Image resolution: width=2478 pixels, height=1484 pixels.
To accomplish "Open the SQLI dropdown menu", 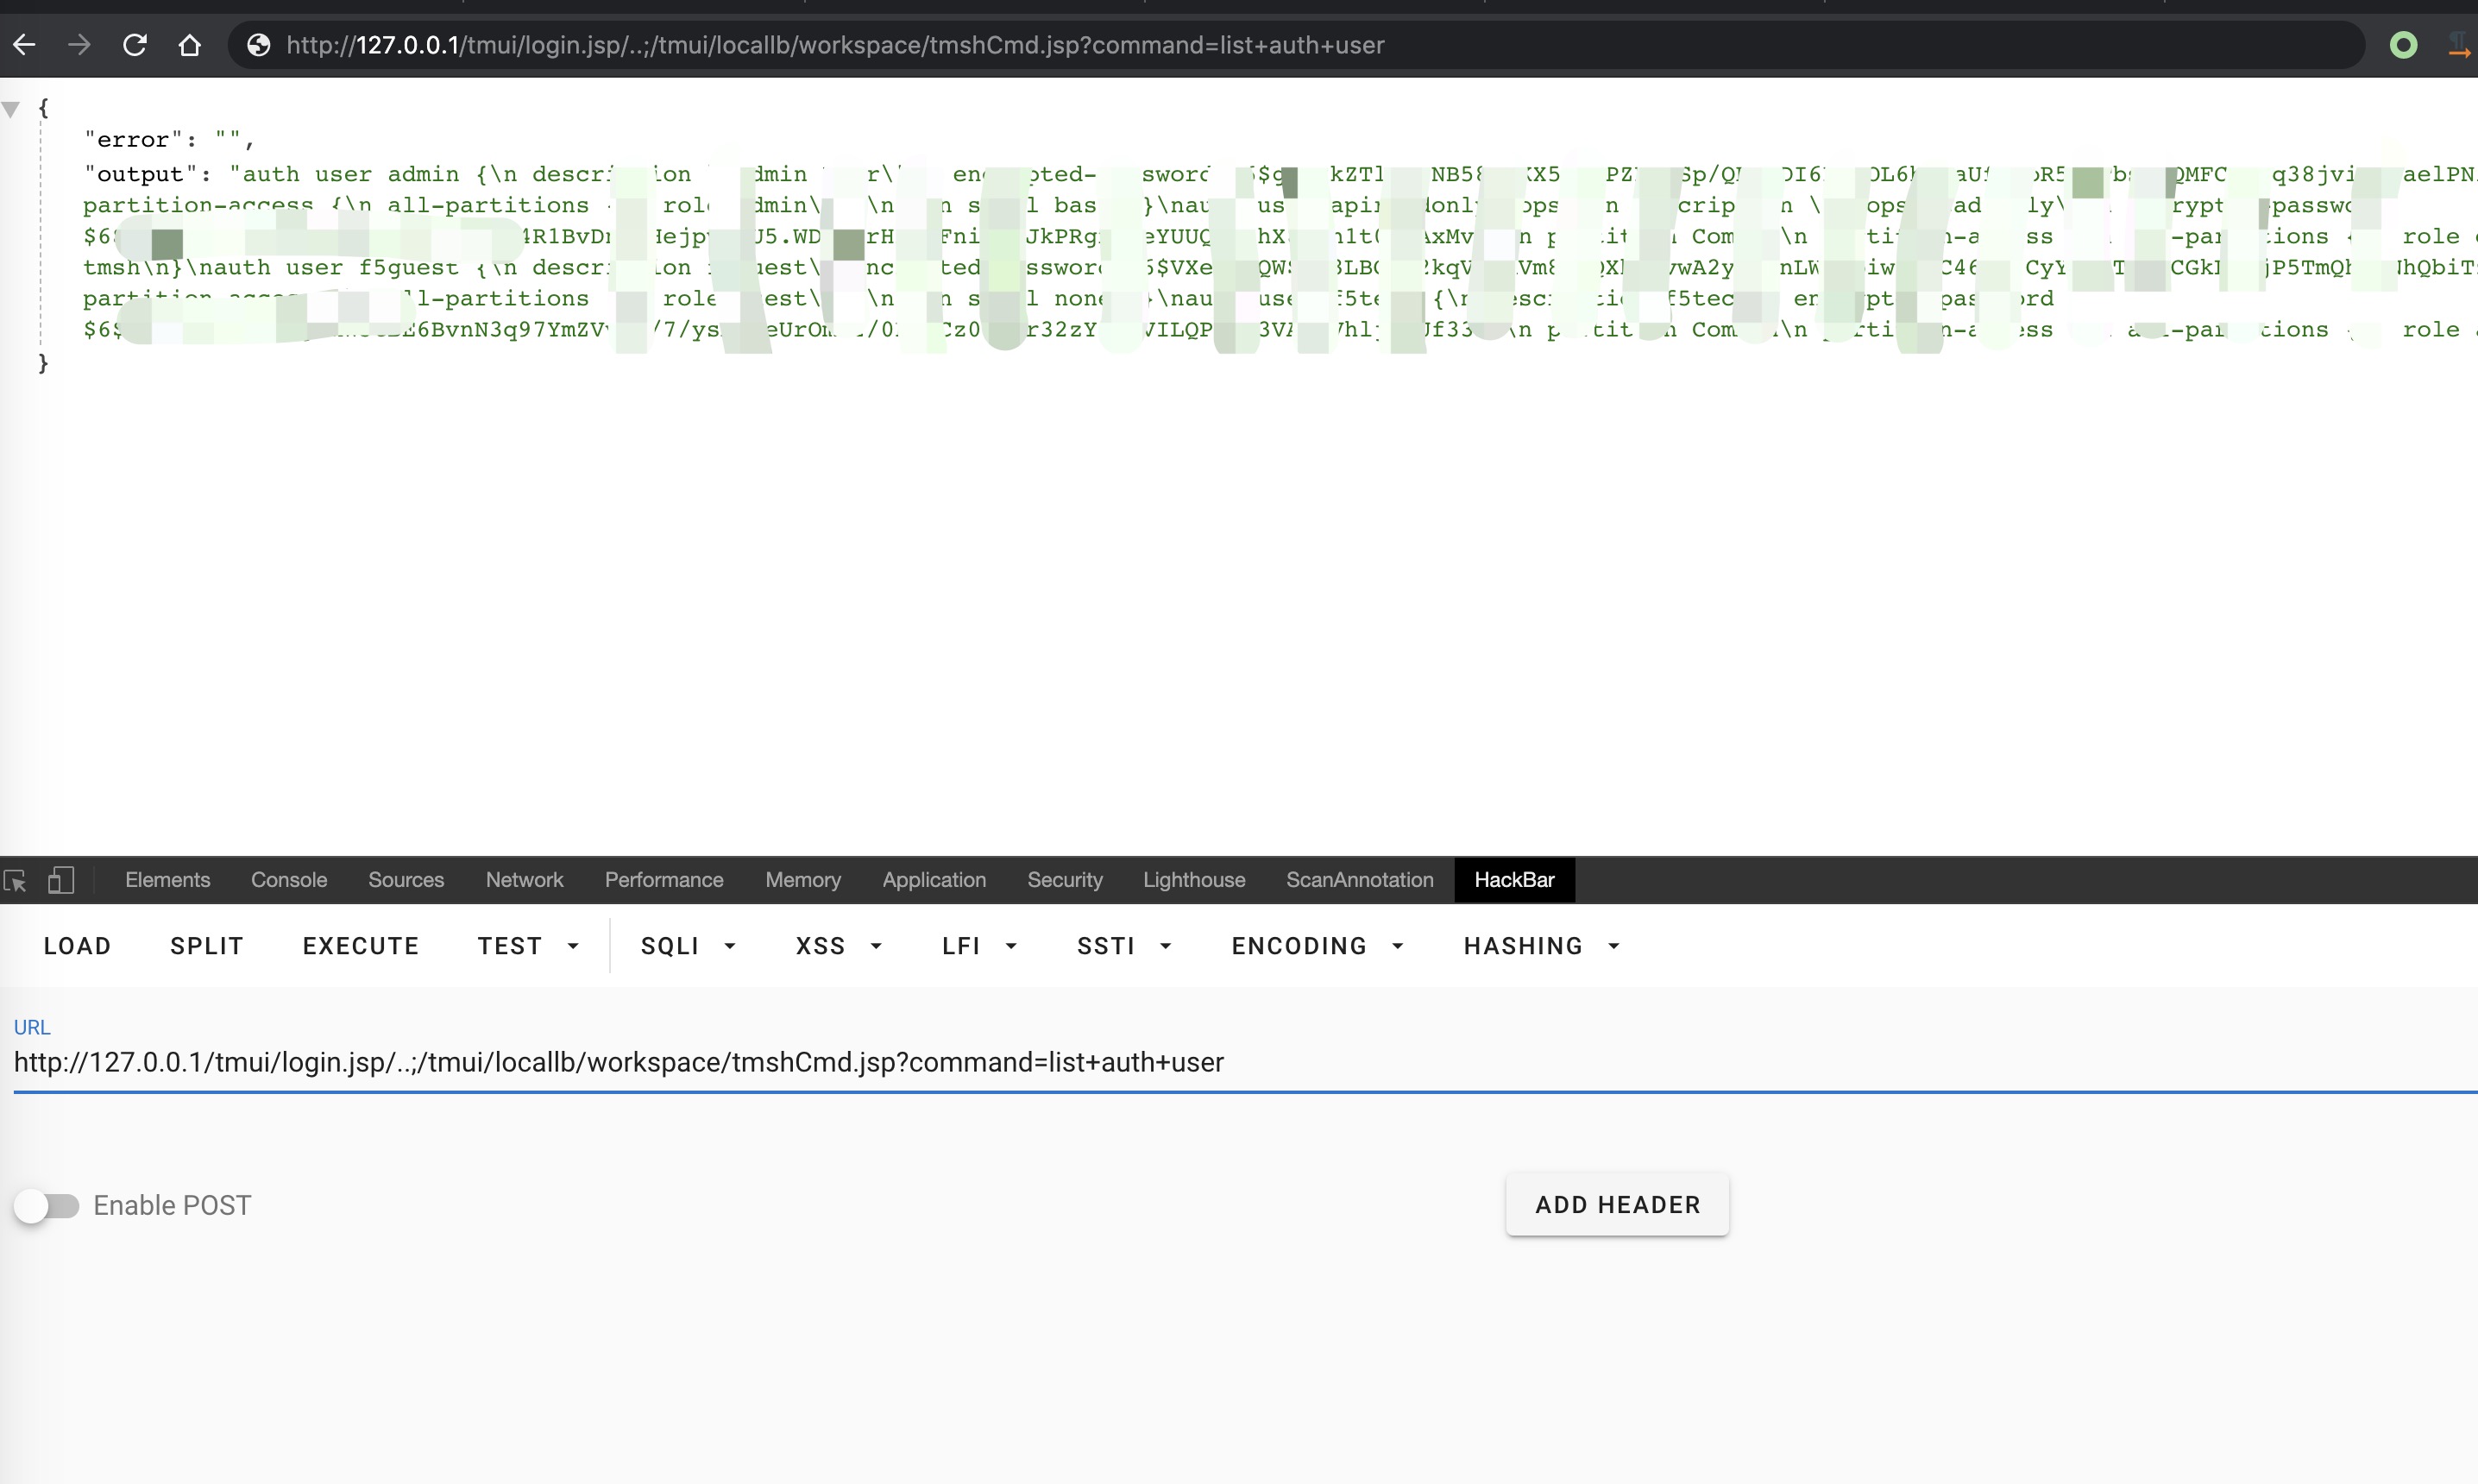I will coord(688,946).
